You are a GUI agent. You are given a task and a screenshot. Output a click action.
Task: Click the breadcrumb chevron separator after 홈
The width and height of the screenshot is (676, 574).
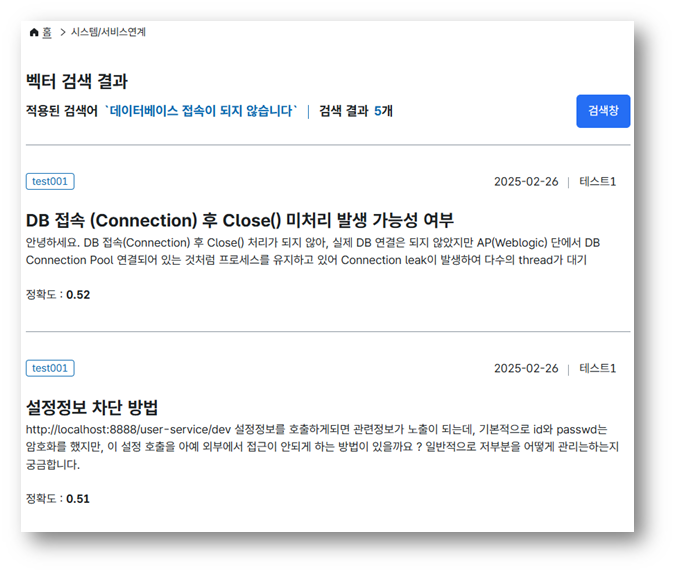[62, 33]
